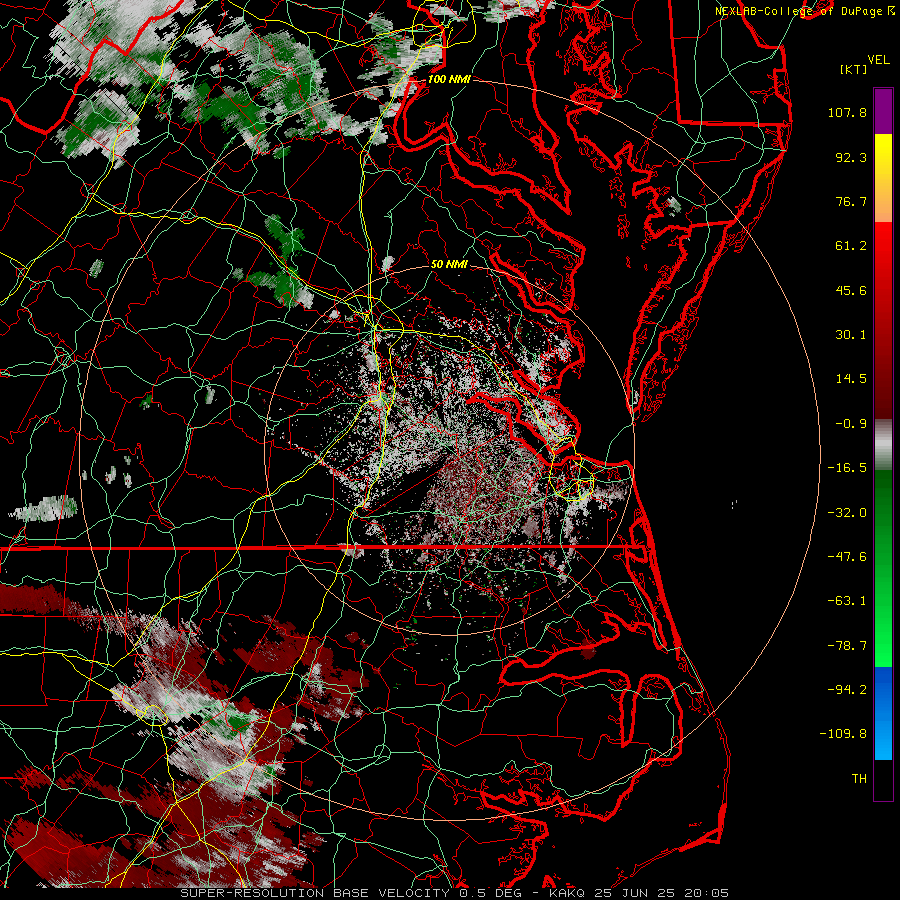This screenshot has width=900, height=900.
Task: Click the blue segment of the velocity color bar
Action: pos(883,713)
